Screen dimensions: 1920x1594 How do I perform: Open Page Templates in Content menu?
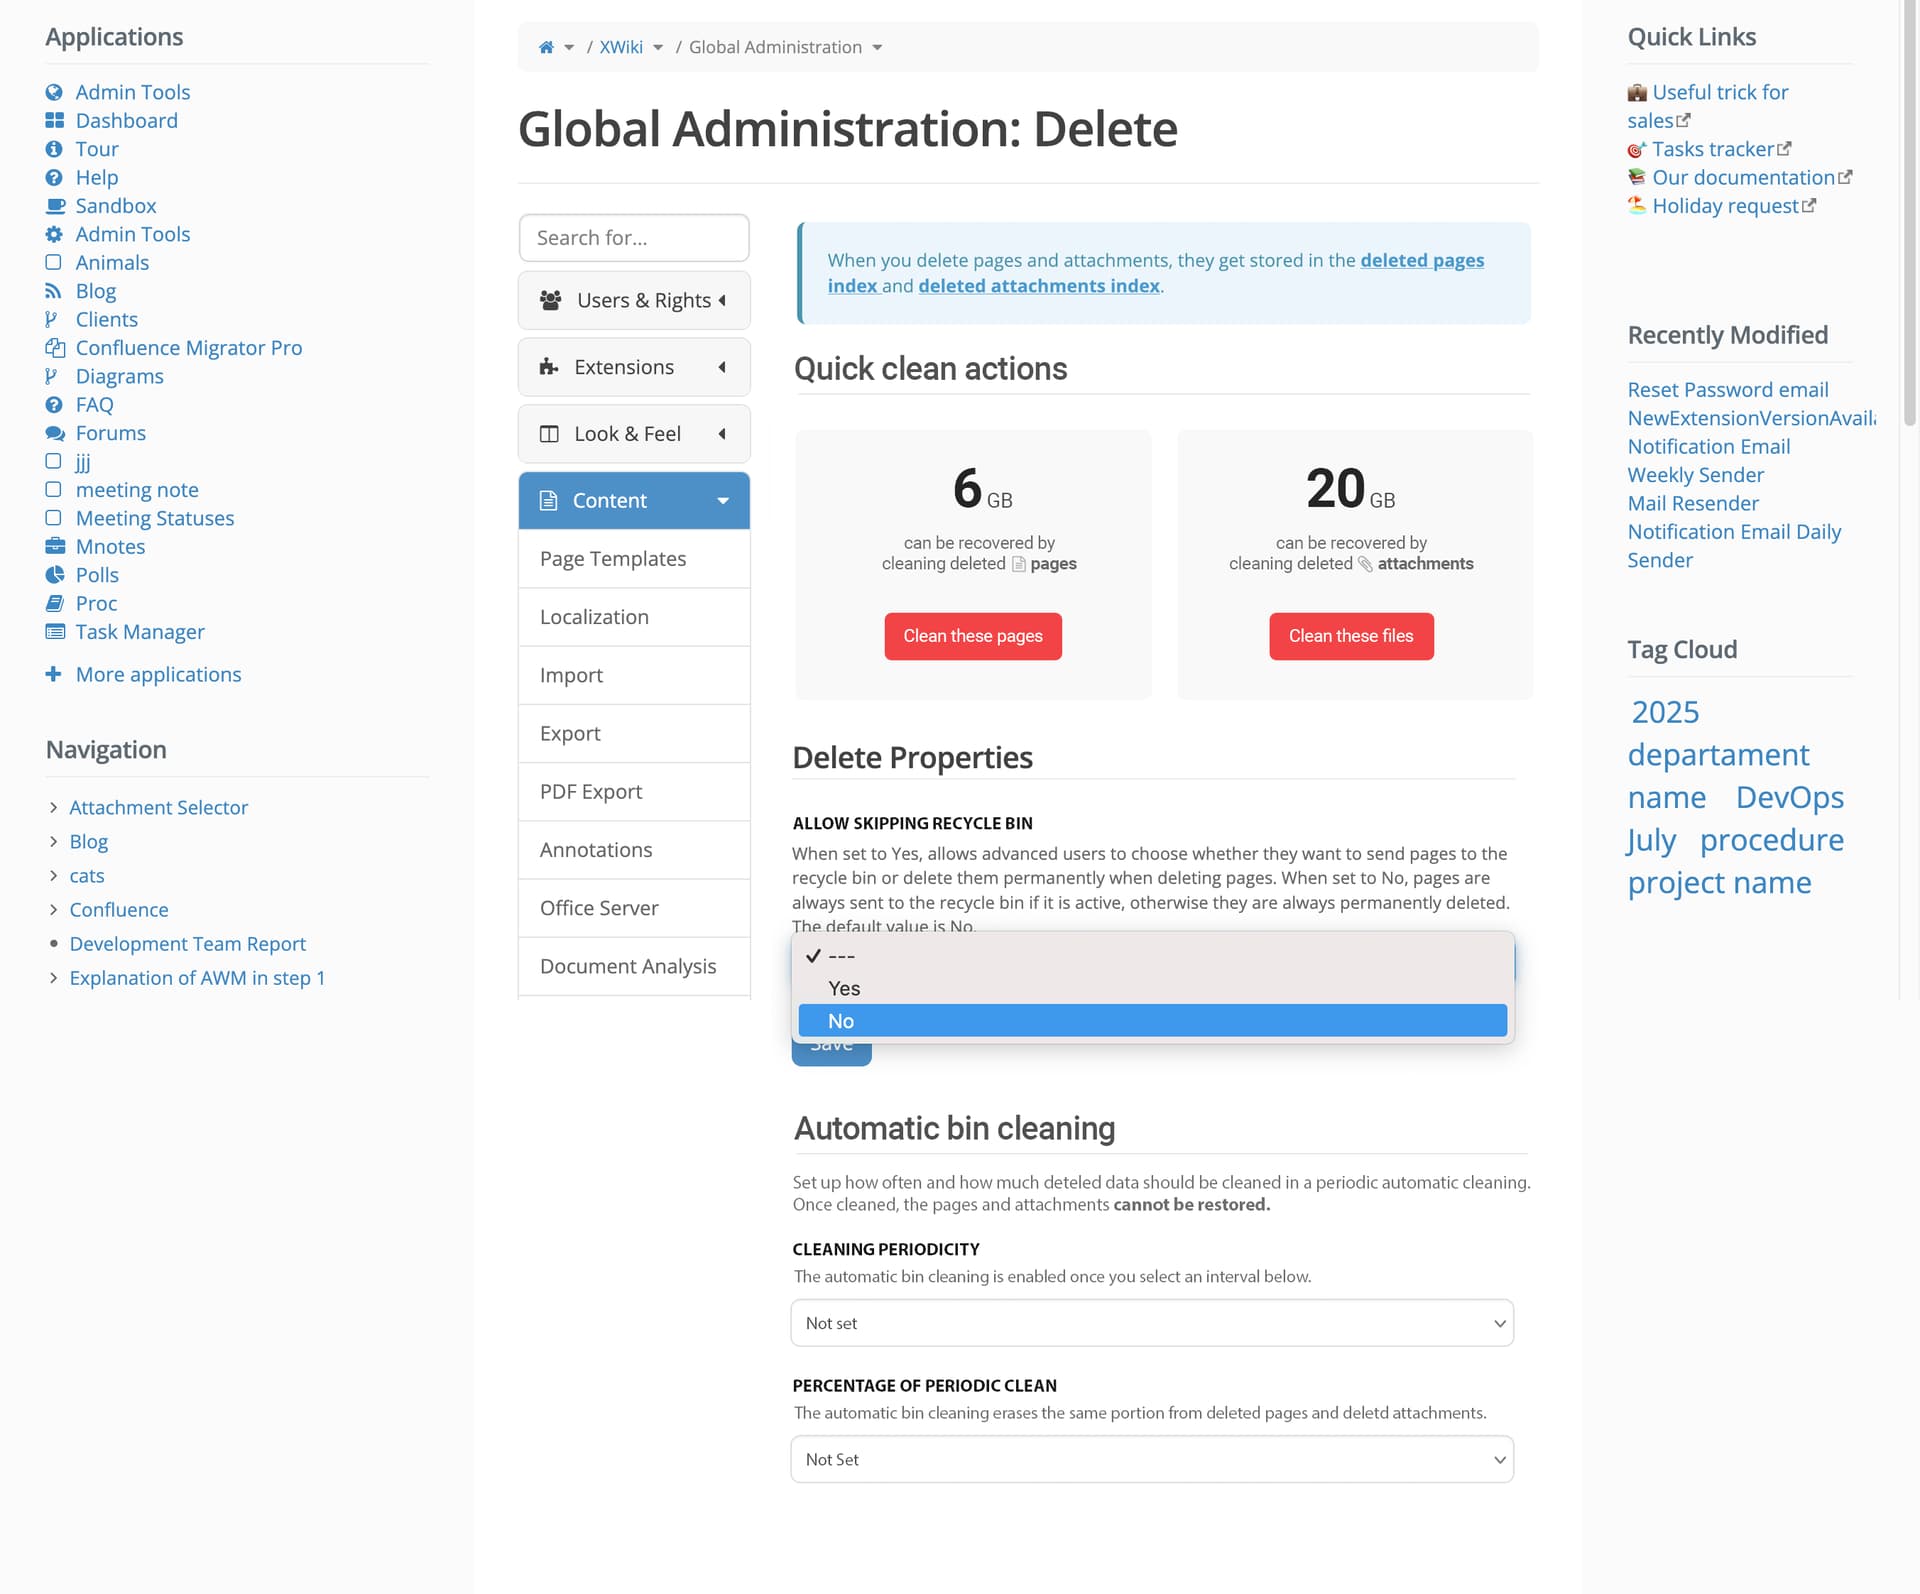pos(634,559)
